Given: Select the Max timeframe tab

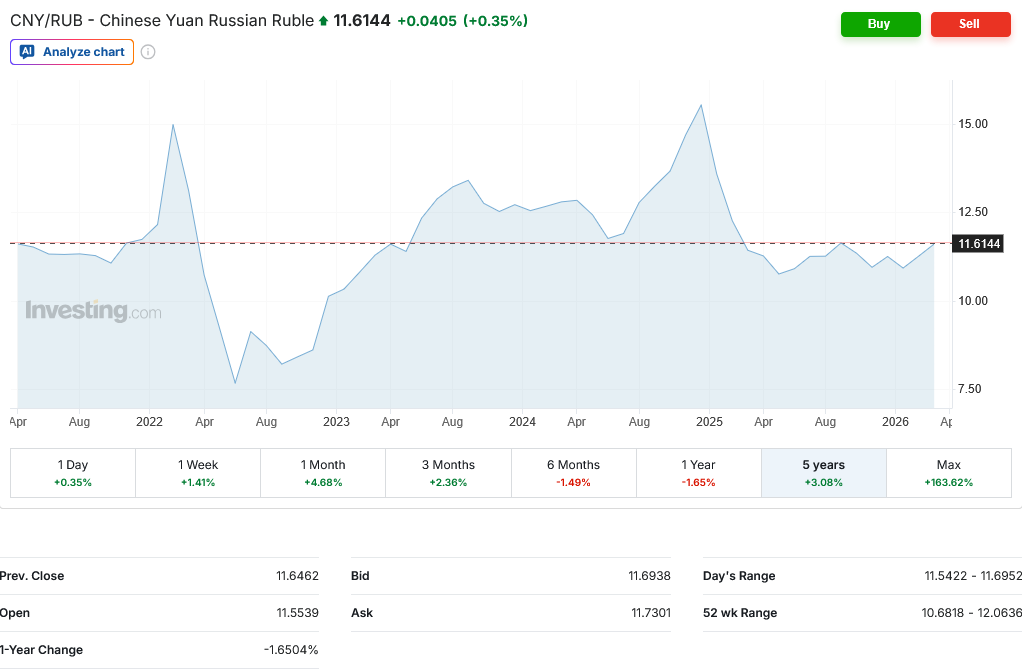Looking at the screenshot, I should (x=949, y=473).
